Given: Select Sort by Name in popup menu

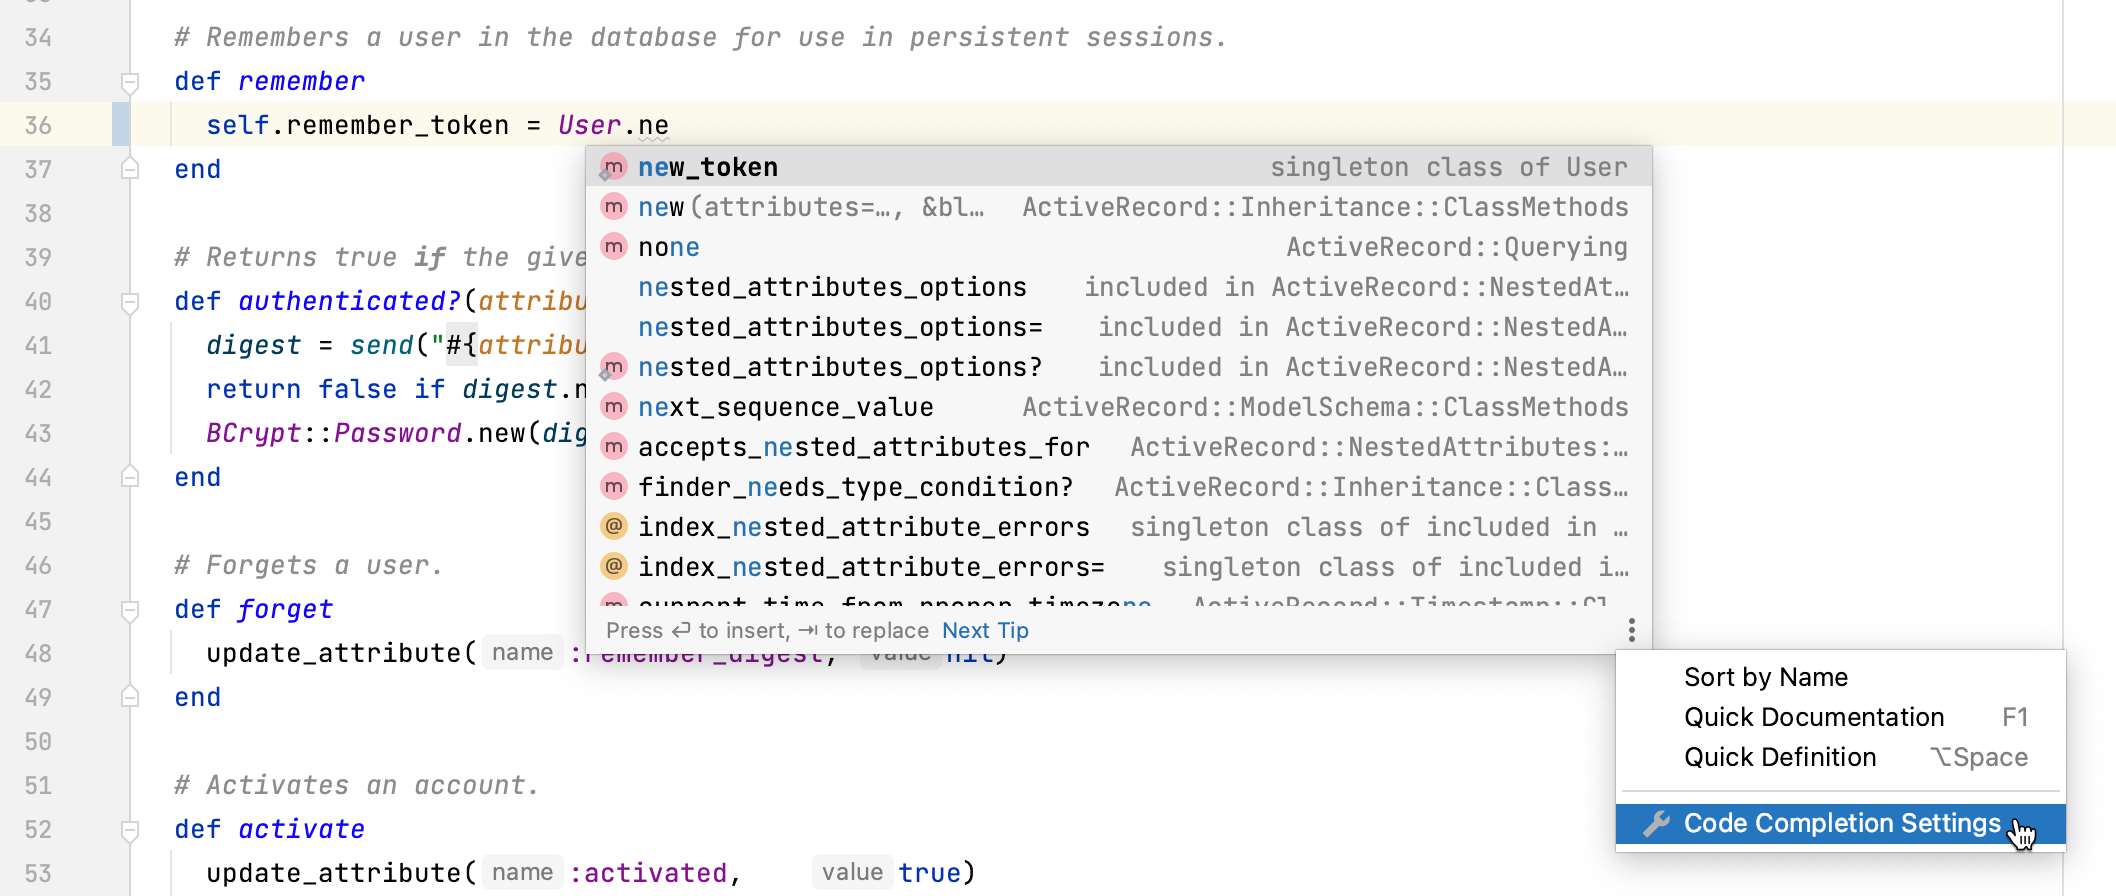Looking at the screenshot, I should [x=1765, y=677].
